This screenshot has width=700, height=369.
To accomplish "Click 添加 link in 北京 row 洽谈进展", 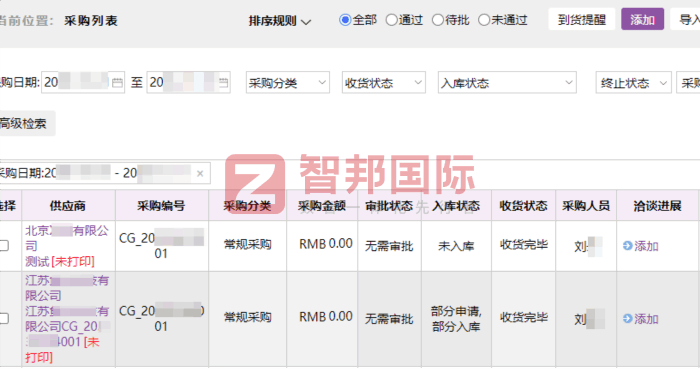I will click(x=646, y=246).
